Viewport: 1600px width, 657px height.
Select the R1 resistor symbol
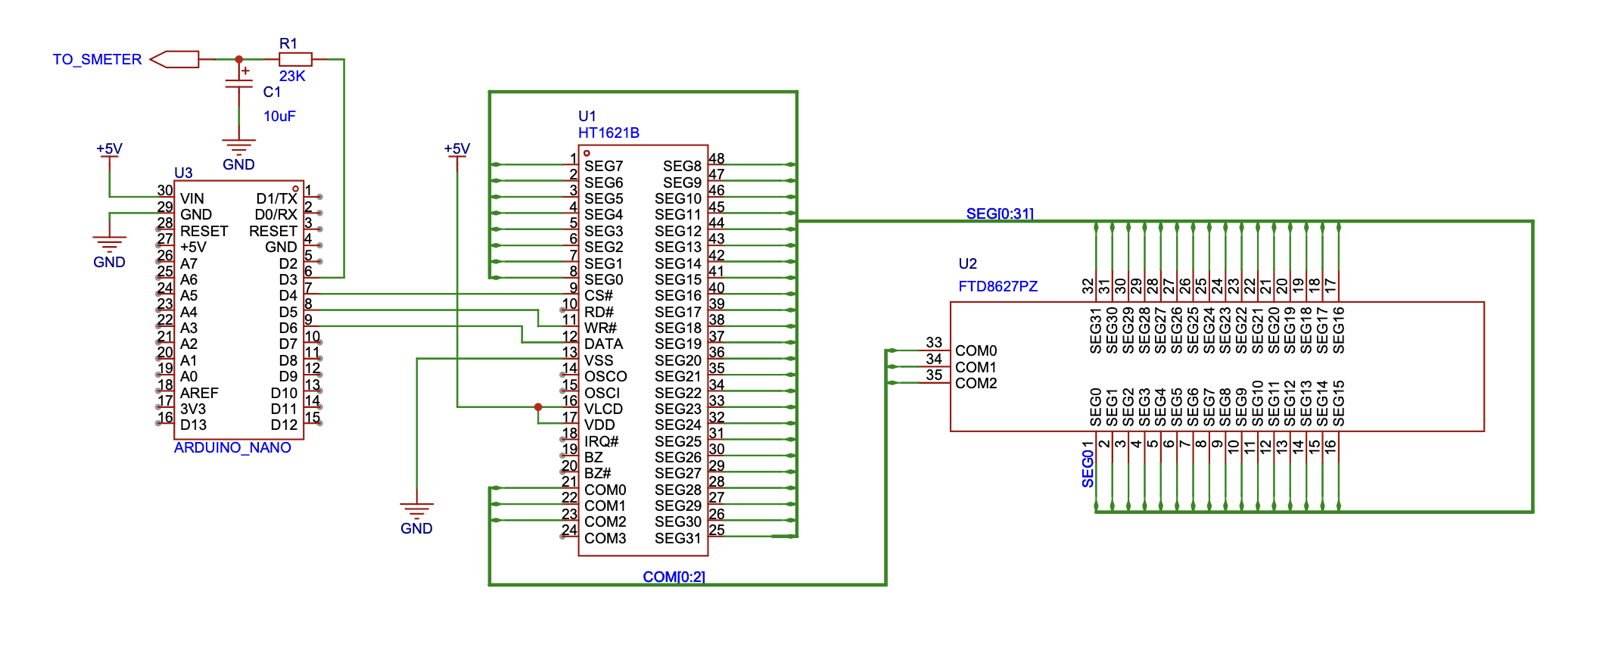(x=295, y=60)
